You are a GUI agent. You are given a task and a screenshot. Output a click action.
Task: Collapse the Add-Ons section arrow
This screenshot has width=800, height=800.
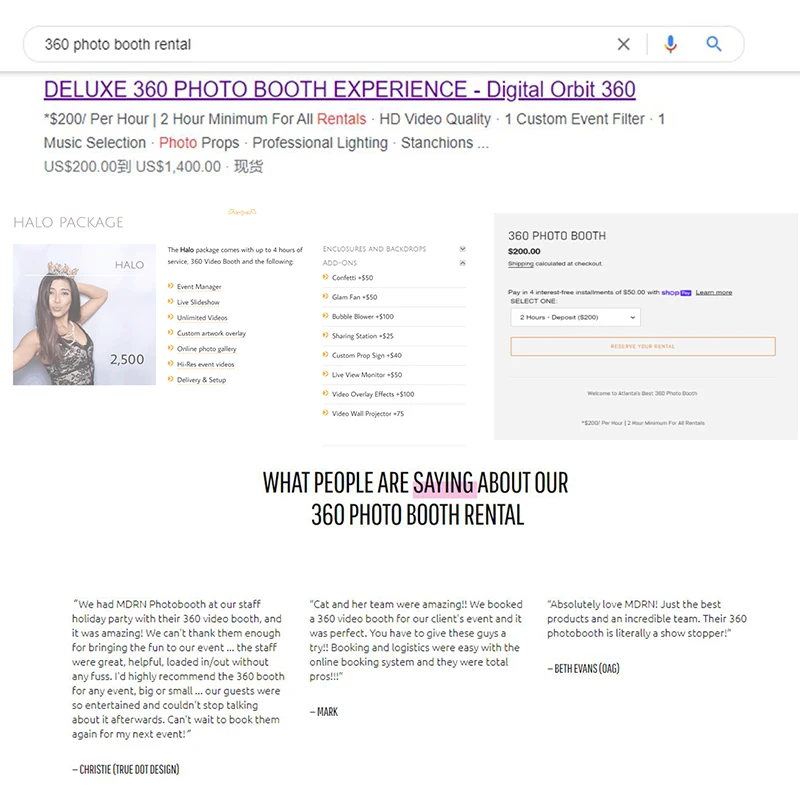[x=462, y=263]
